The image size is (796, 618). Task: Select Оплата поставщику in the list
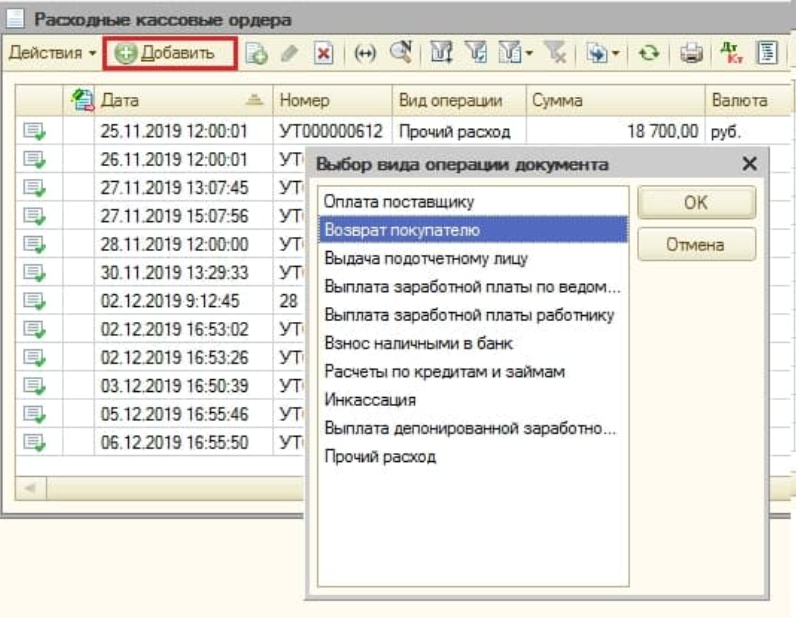tap(400, 201)
